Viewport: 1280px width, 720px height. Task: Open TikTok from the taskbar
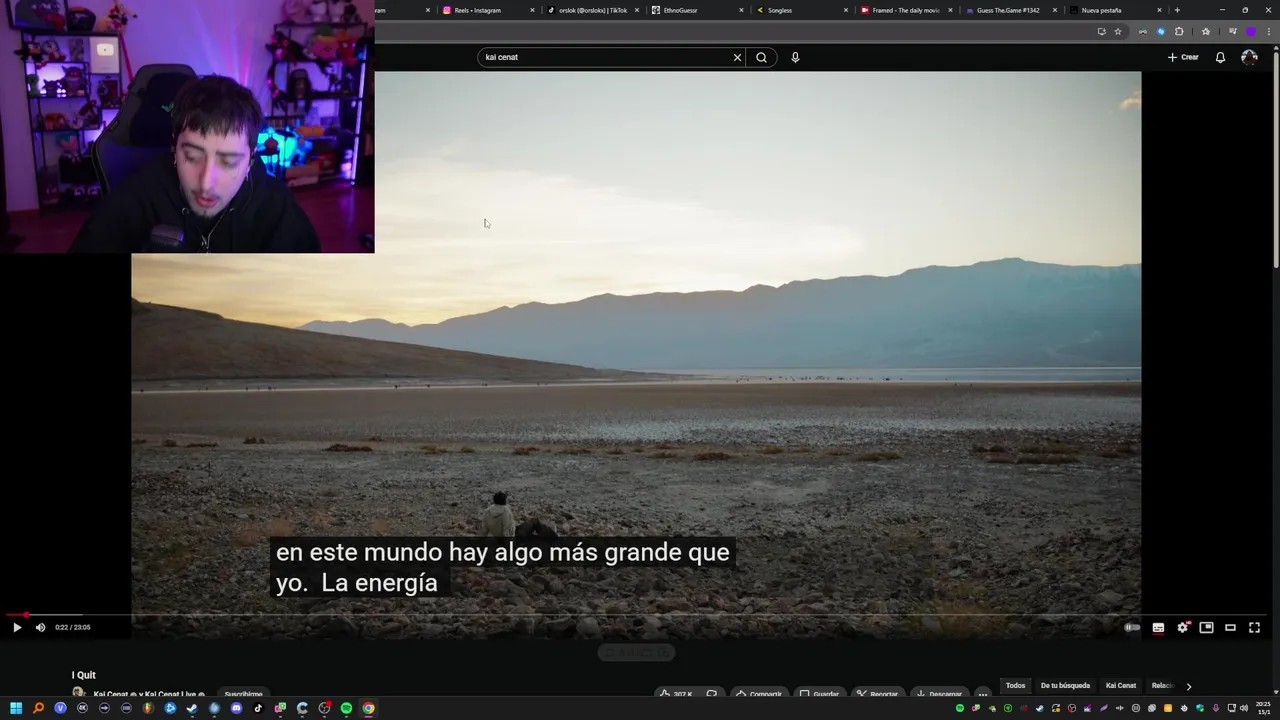(x=258, y=708)
